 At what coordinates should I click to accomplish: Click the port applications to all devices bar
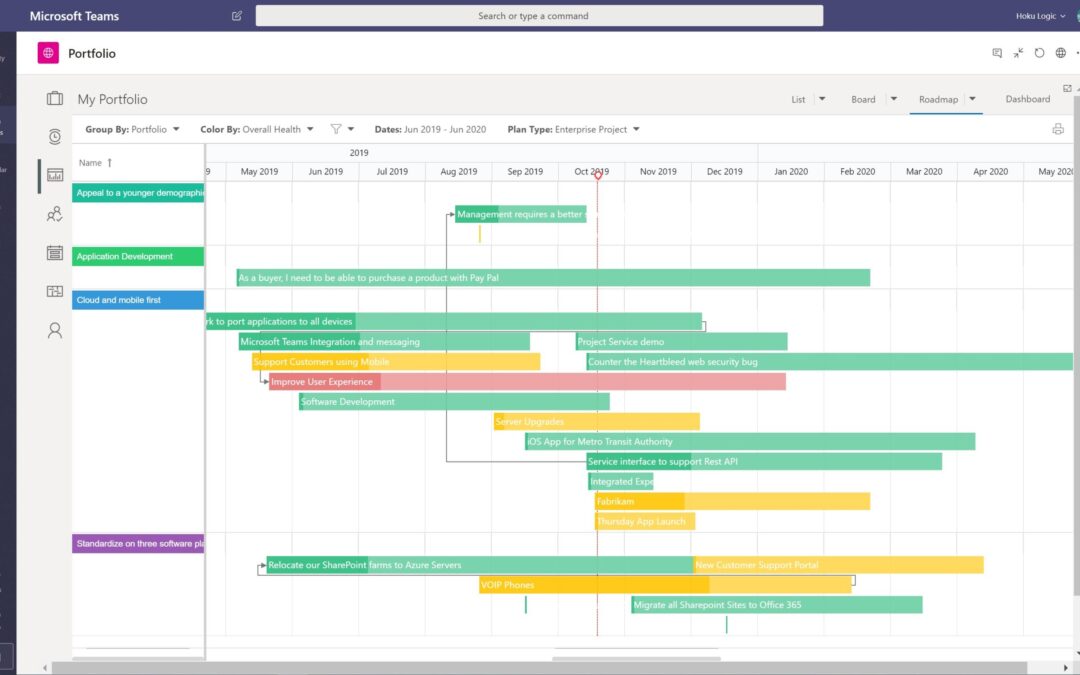454,321
